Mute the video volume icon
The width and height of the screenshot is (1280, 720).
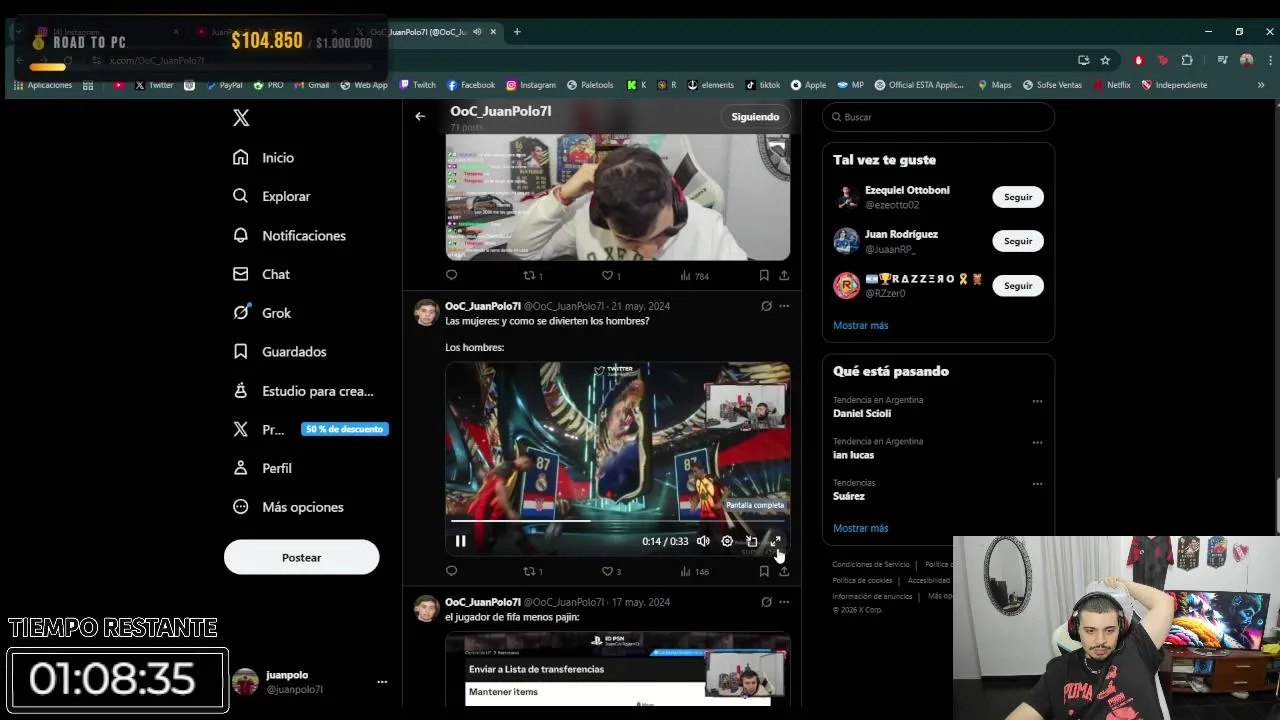click(x=703, y=541)
